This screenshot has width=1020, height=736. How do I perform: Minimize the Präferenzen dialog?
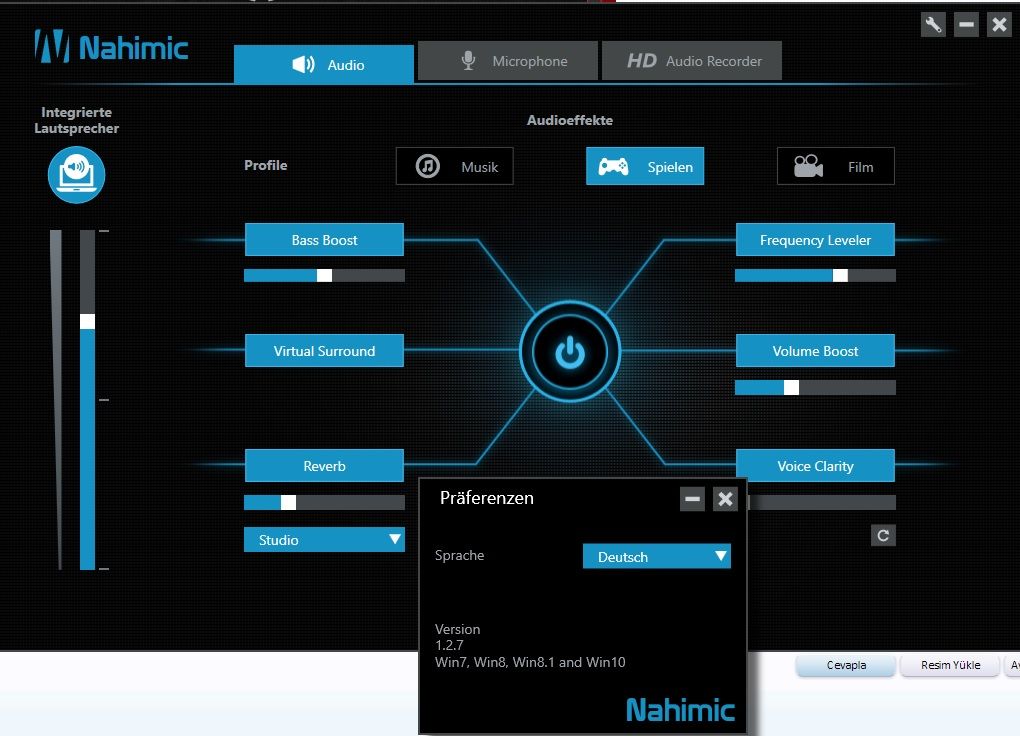pyautogui.click(x=692, y=499)
